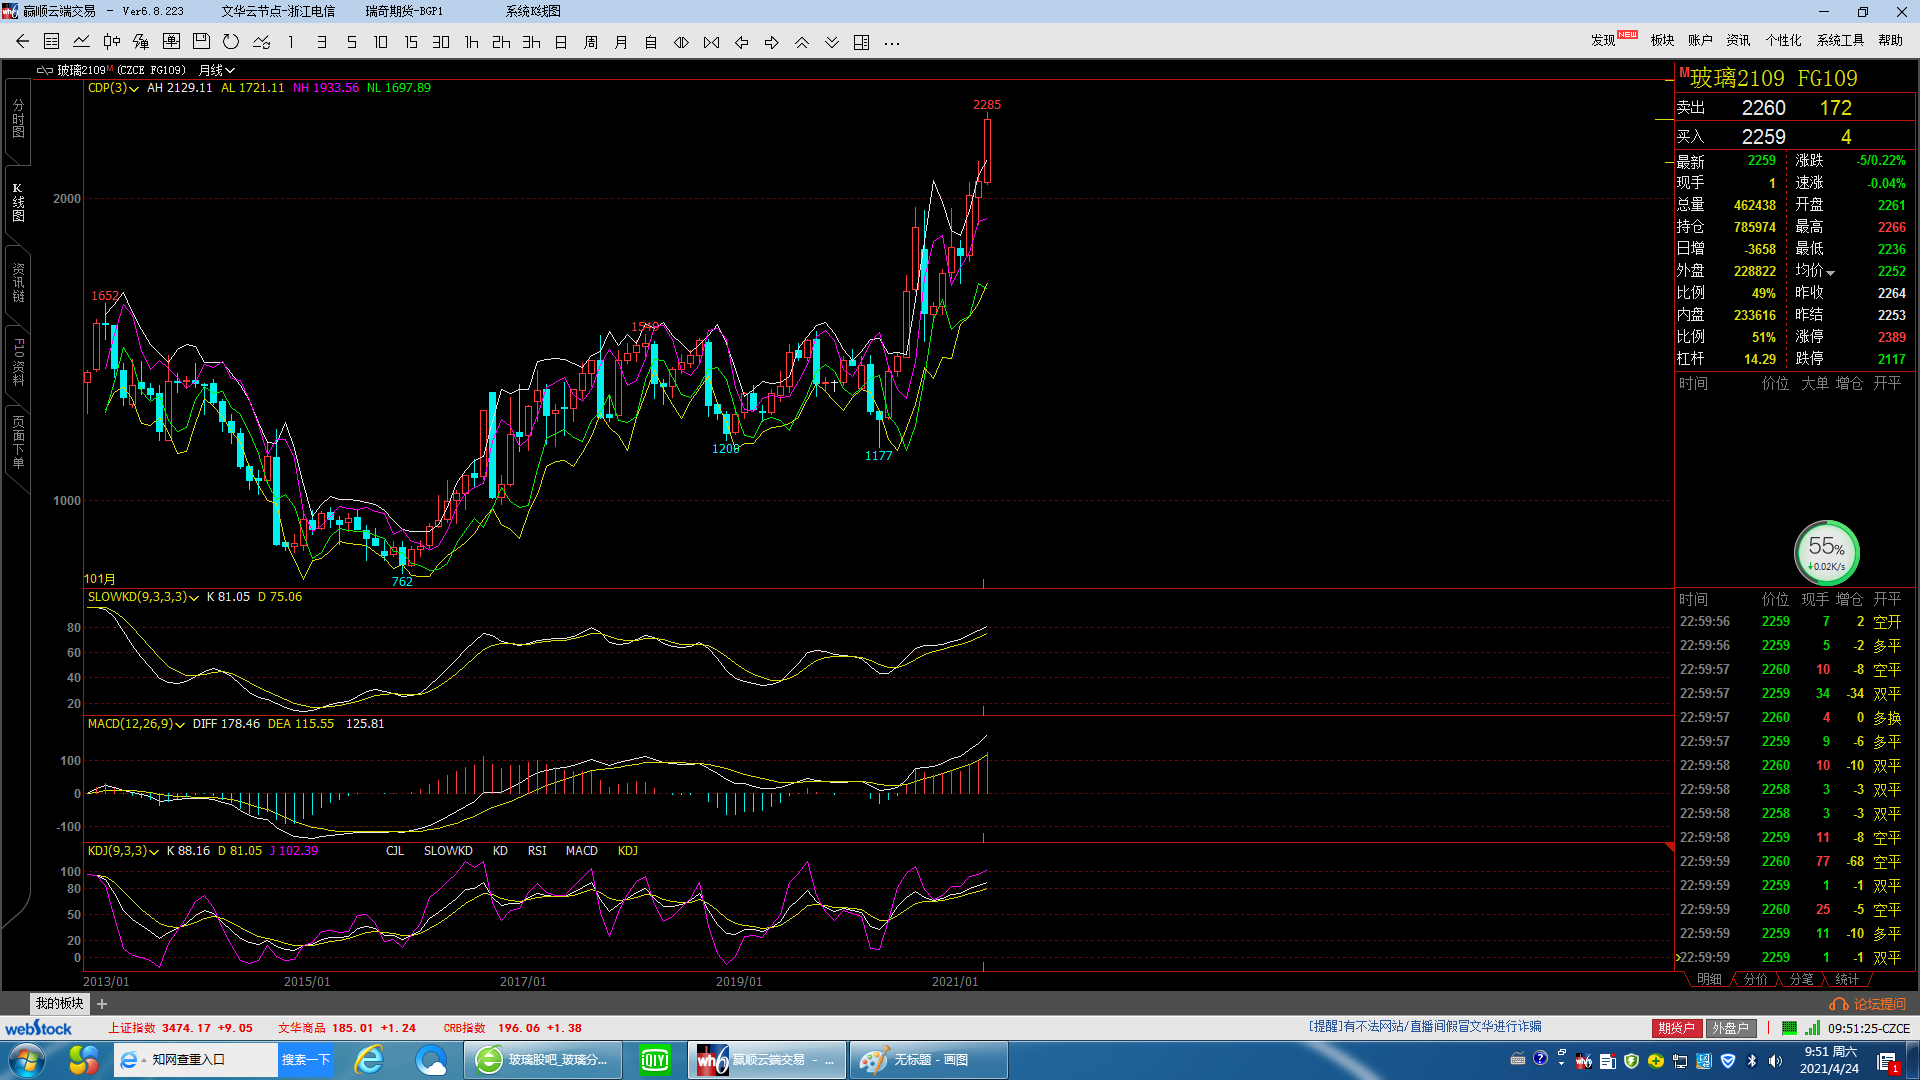
Task: Click the save floppy disk icon
Action: pos(201,42)
